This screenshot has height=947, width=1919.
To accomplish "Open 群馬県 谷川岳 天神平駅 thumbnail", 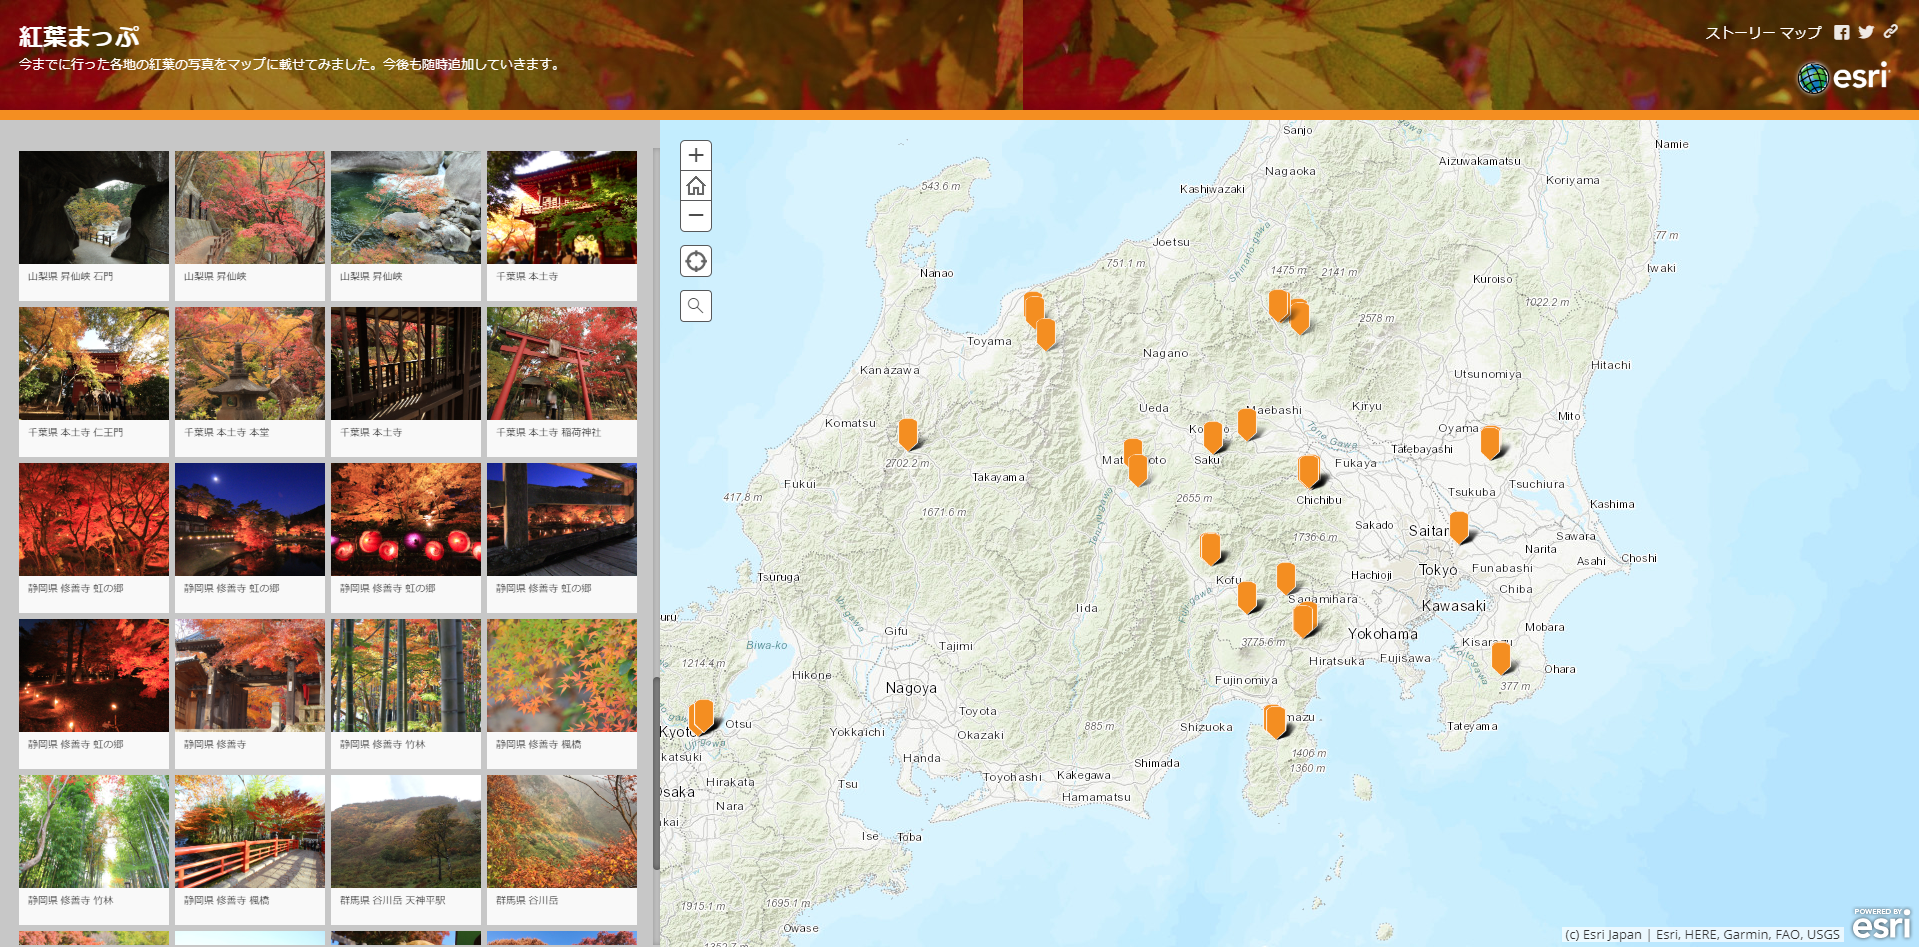I will pyautogui.click(x=406, y=832).
